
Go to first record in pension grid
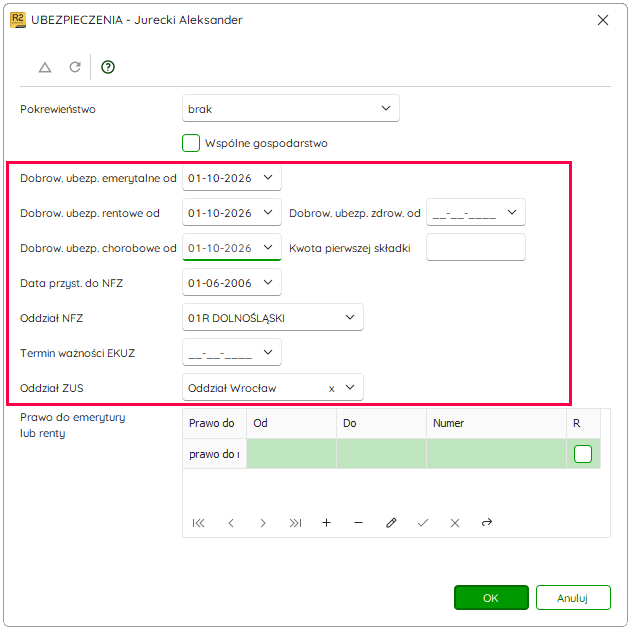198,523
